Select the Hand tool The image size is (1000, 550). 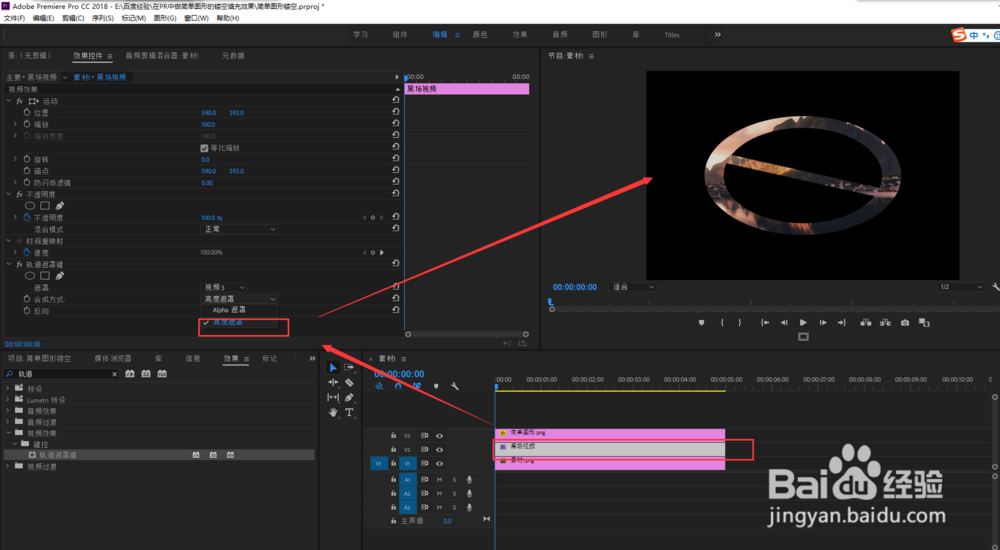(x=333, y=412)
